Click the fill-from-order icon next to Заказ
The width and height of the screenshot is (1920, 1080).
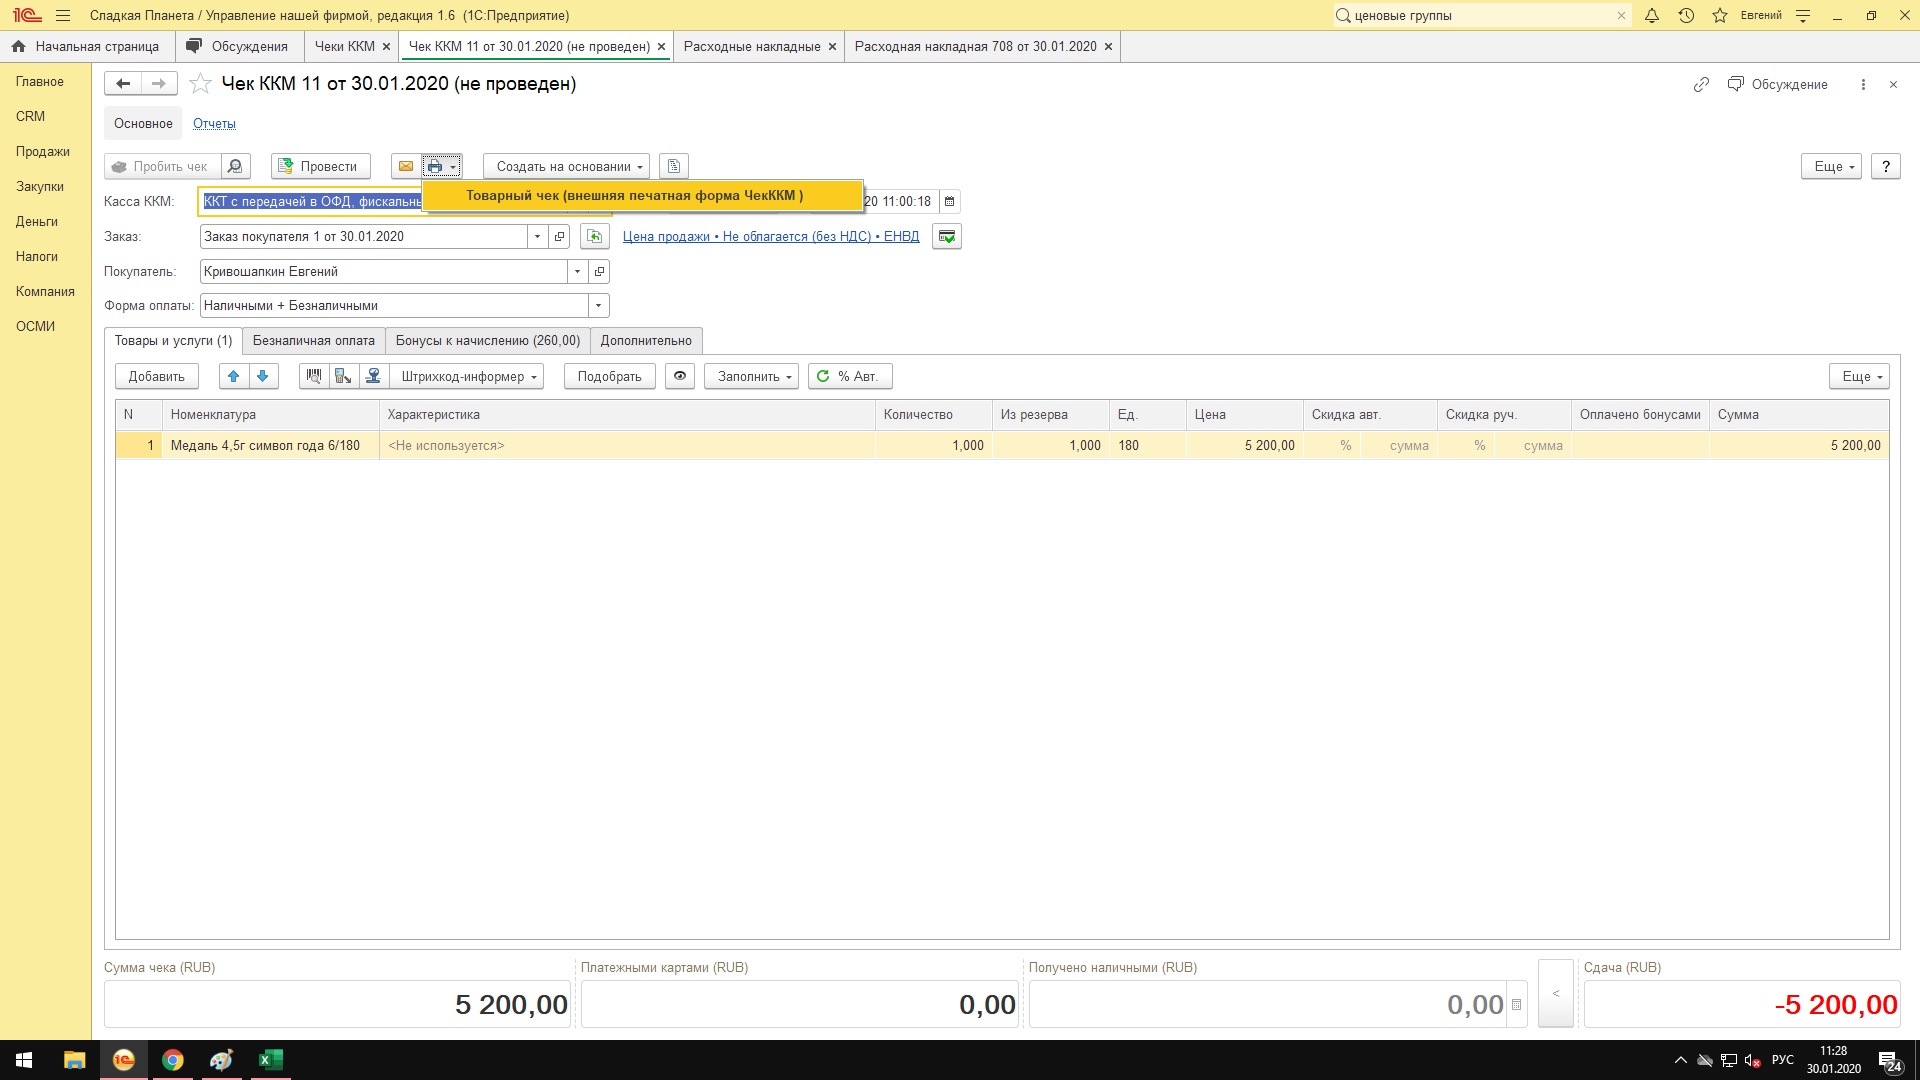(595, 236)
